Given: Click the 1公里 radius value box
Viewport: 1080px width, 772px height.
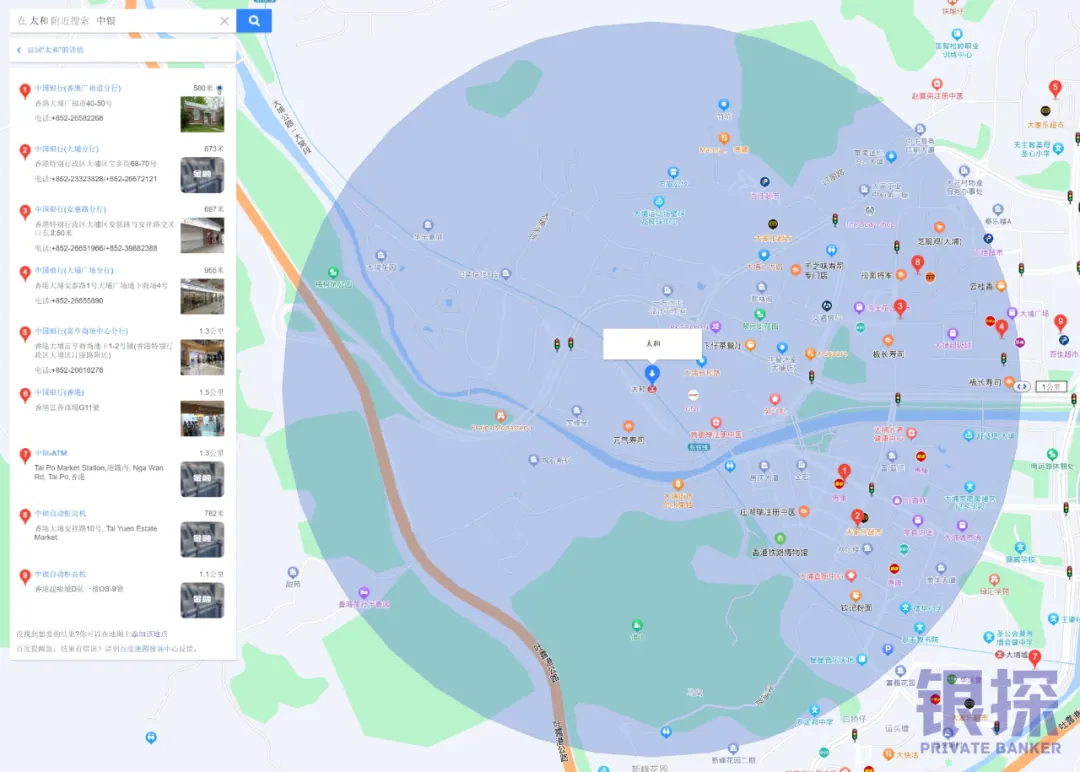Looking at the screenshot, I should point(1050,386).
